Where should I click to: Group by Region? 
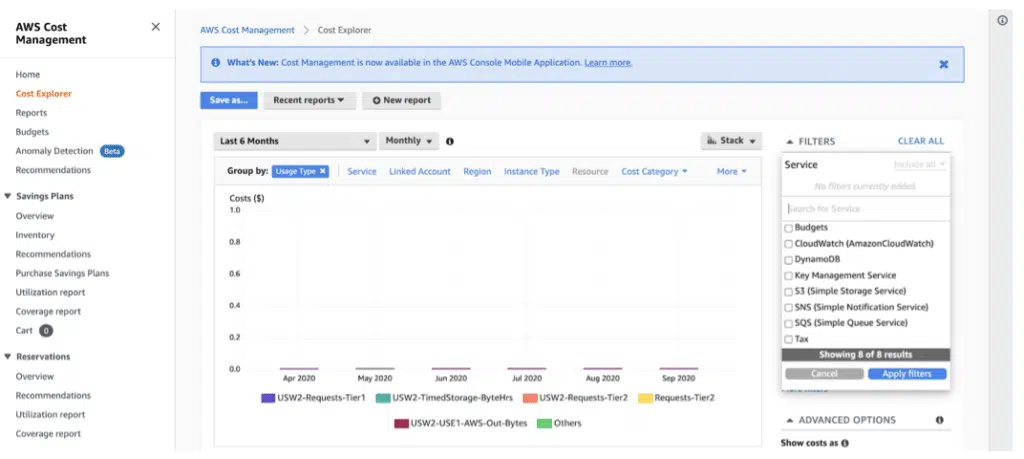pos(477,171)
